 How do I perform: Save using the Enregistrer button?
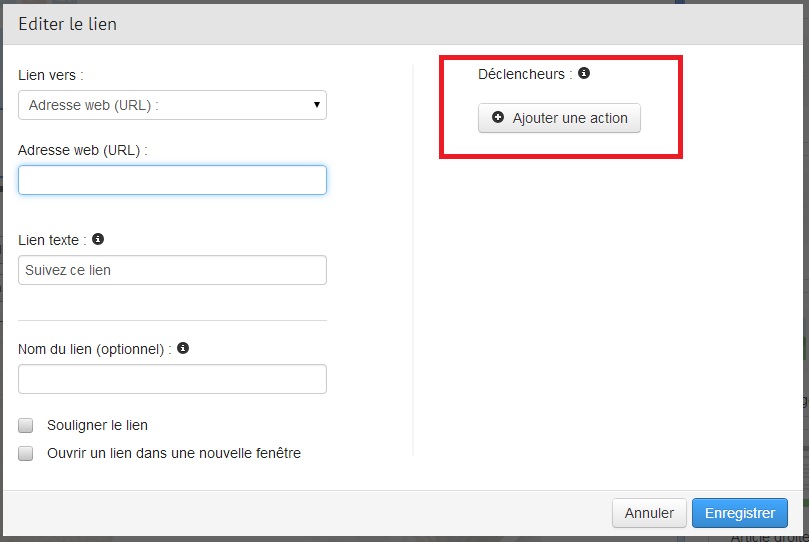tap(739, 513)
